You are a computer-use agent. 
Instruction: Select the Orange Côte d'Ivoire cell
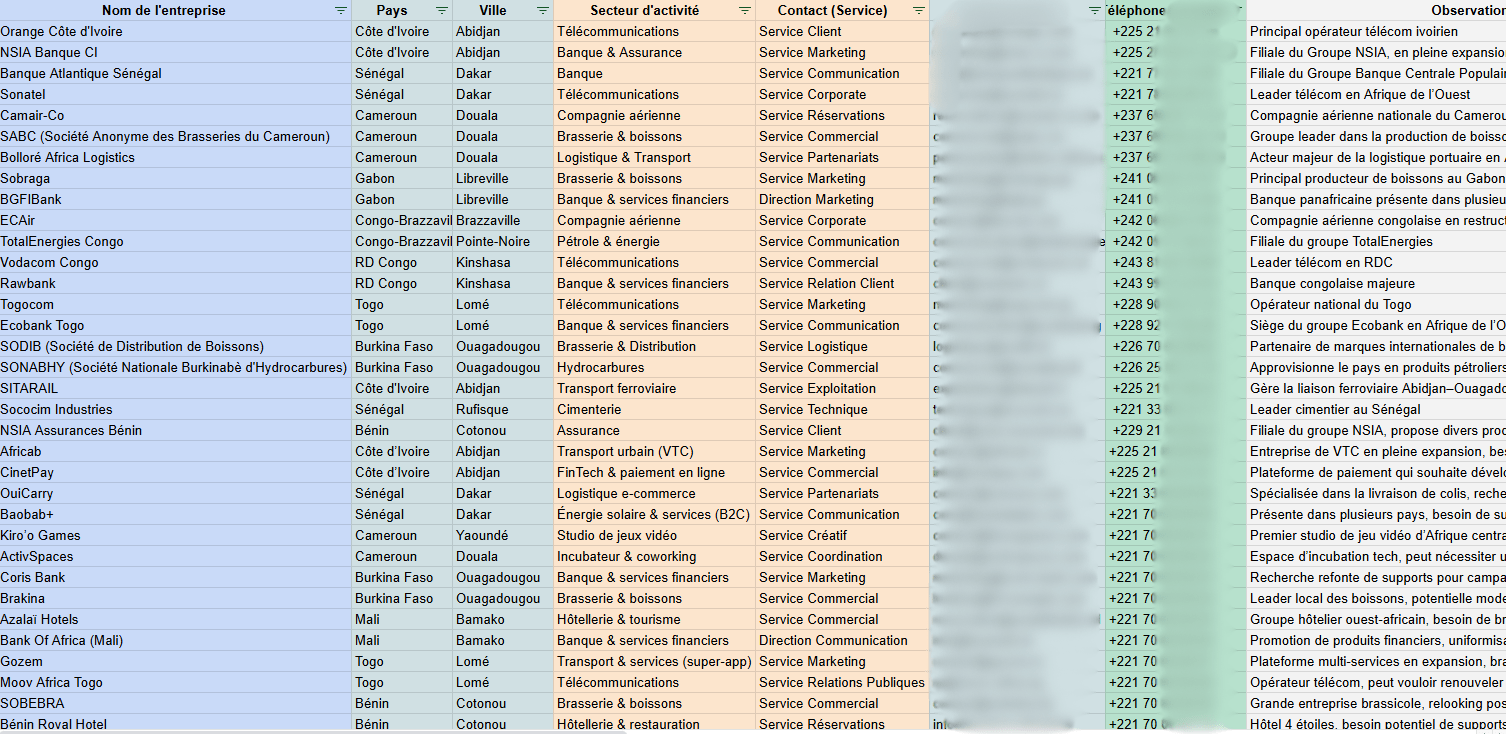61,31
